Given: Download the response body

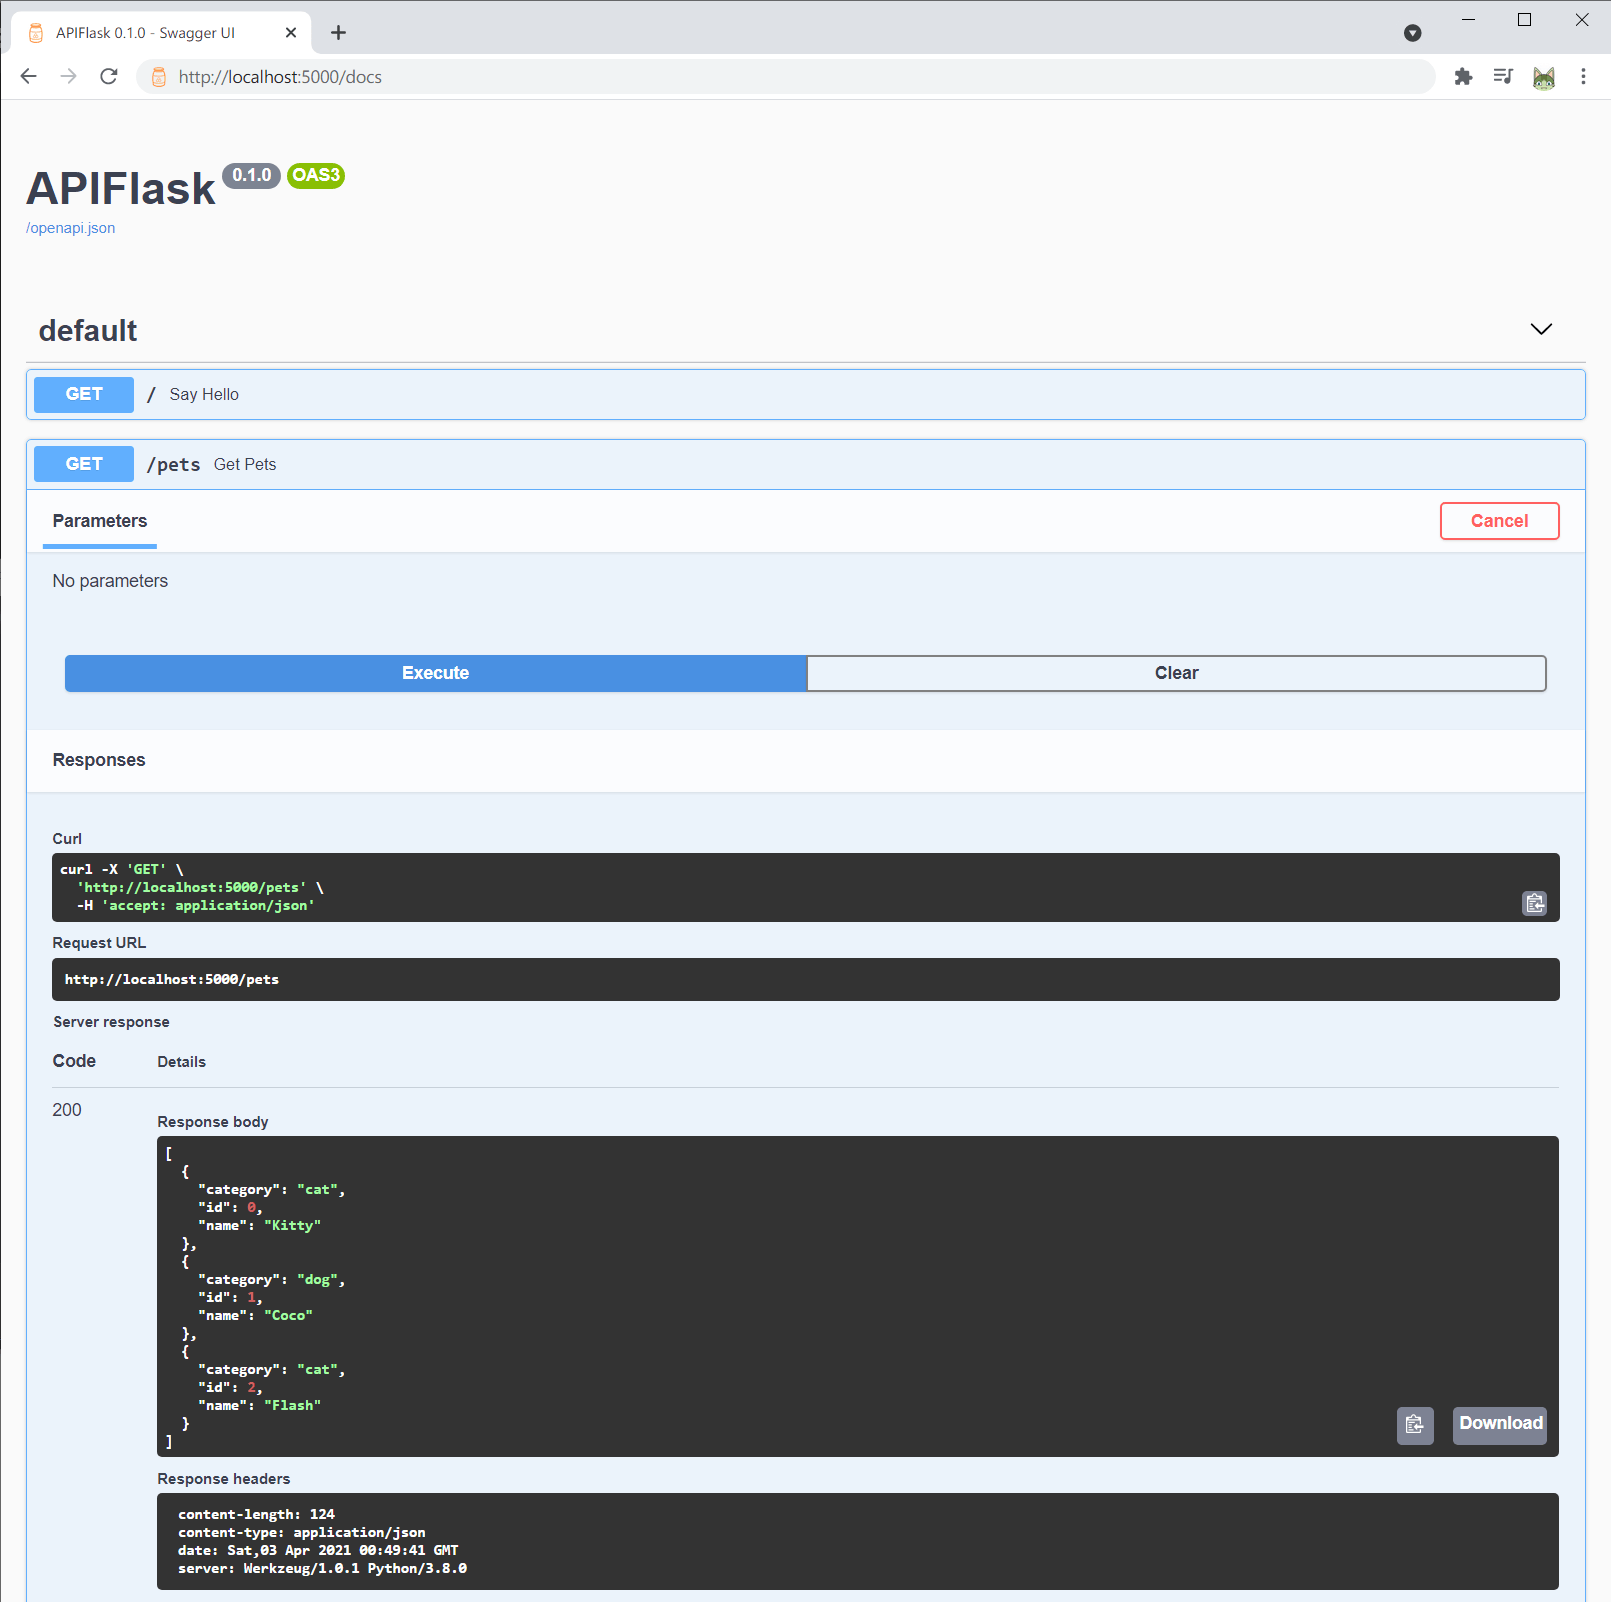Looking at the screenshot, I should pos(1500,1424).
